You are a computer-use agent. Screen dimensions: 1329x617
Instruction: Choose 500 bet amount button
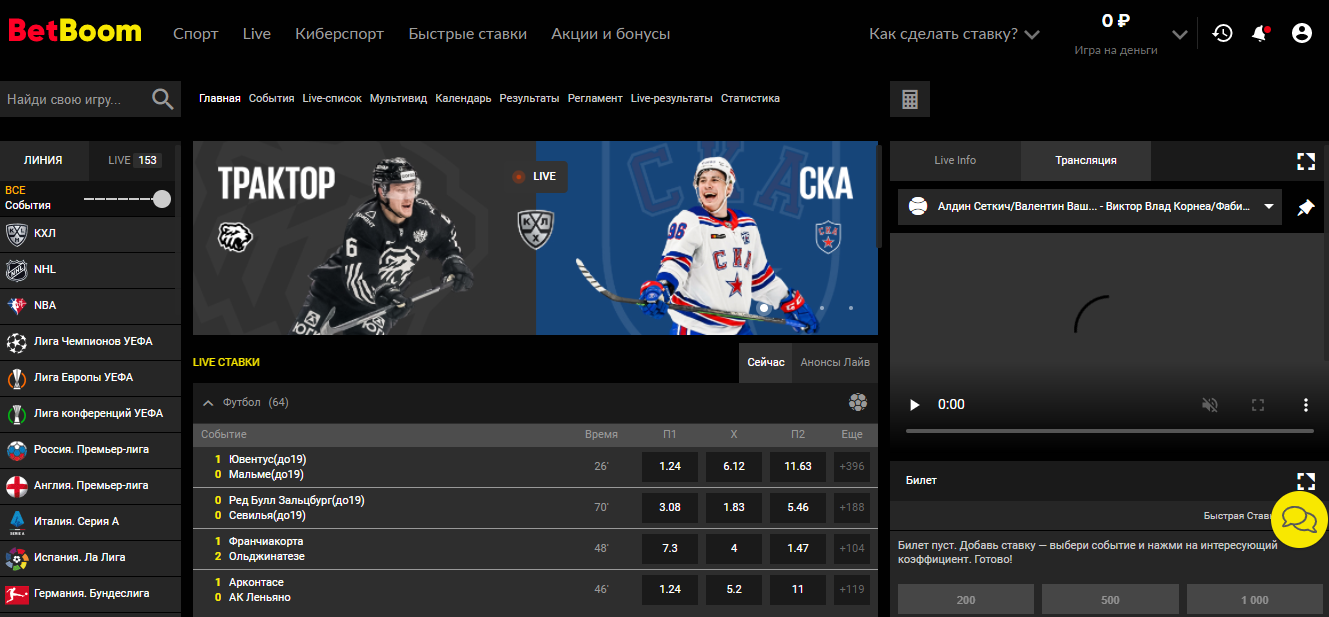point(1110,600)
